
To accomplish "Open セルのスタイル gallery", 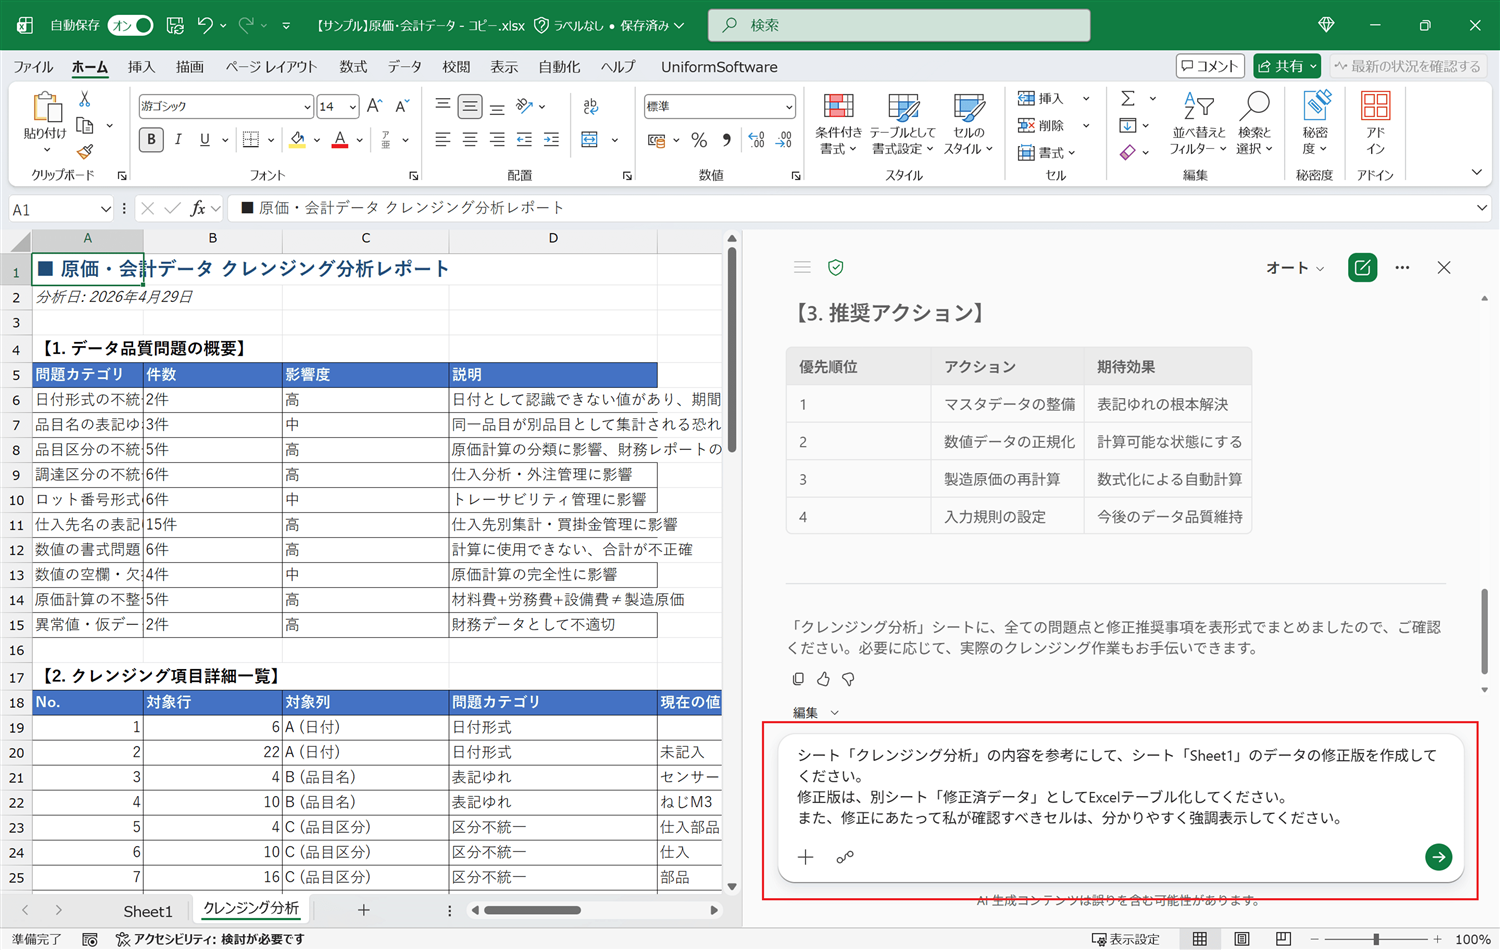I will coord(968,124).
